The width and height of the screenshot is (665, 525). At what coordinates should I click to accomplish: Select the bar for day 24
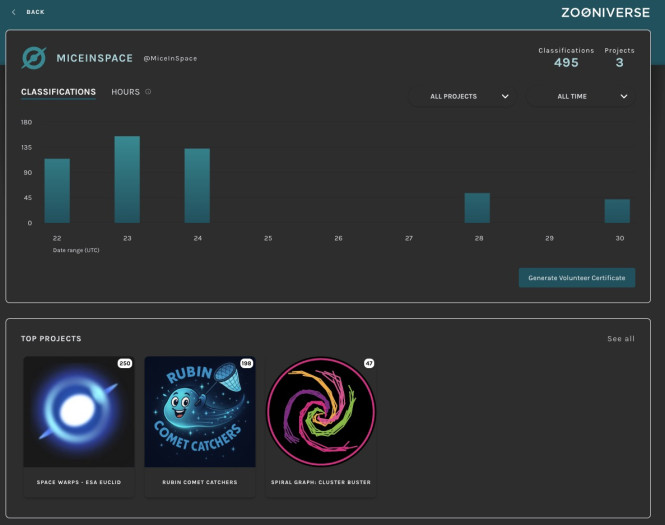[x=197, y=186]
